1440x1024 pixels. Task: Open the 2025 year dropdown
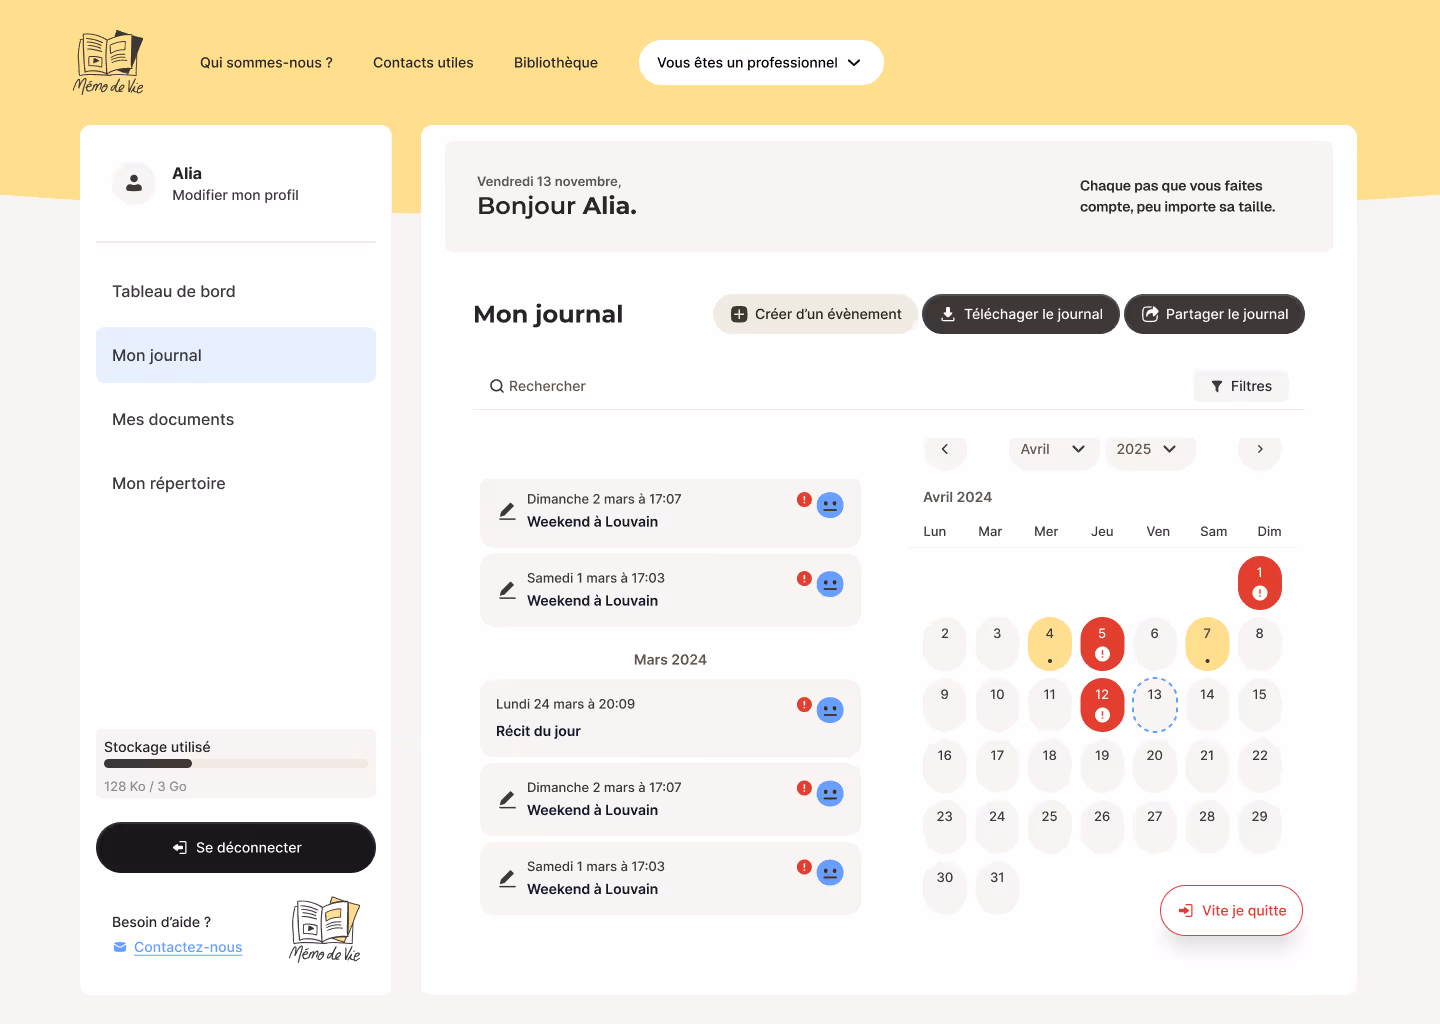tap(1146, 449)
